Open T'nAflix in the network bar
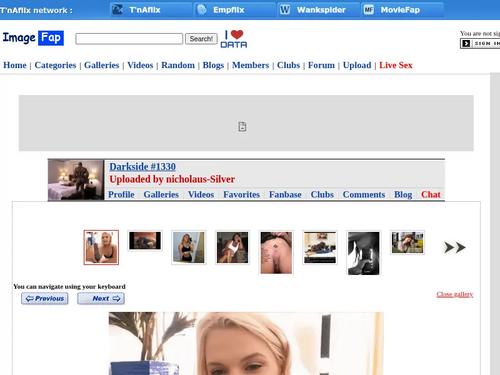The height and width of the screenshot is (375, 500). pyautogui.click(x=151, y=10)
